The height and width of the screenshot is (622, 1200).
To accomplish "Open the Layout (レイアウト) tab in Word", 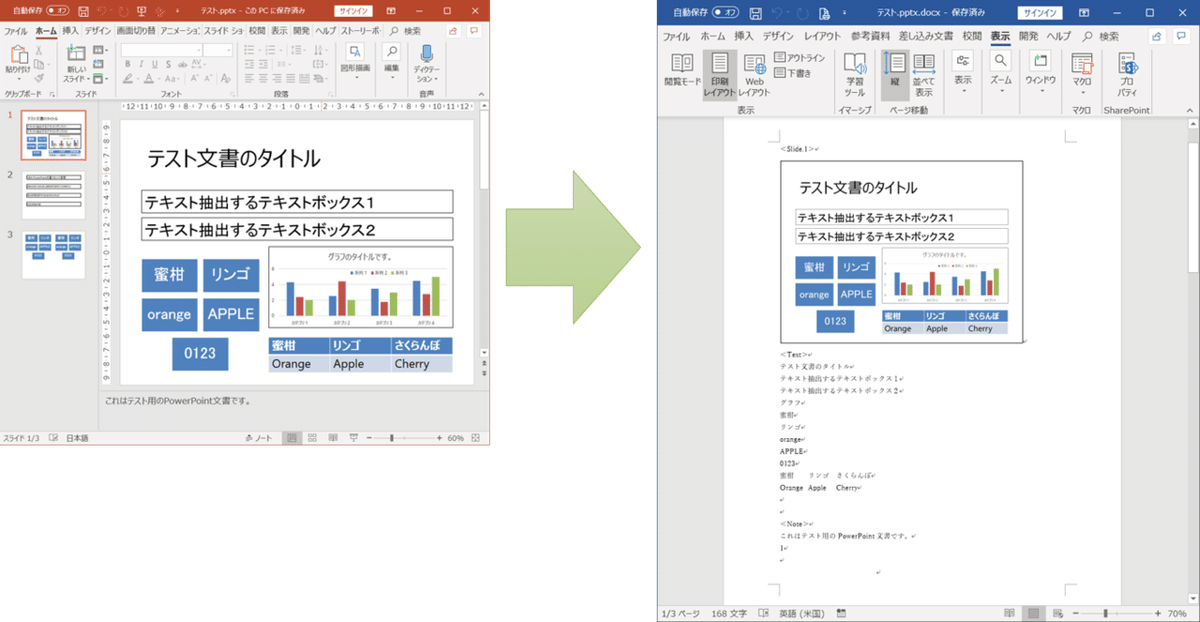I will click(822, 36).
